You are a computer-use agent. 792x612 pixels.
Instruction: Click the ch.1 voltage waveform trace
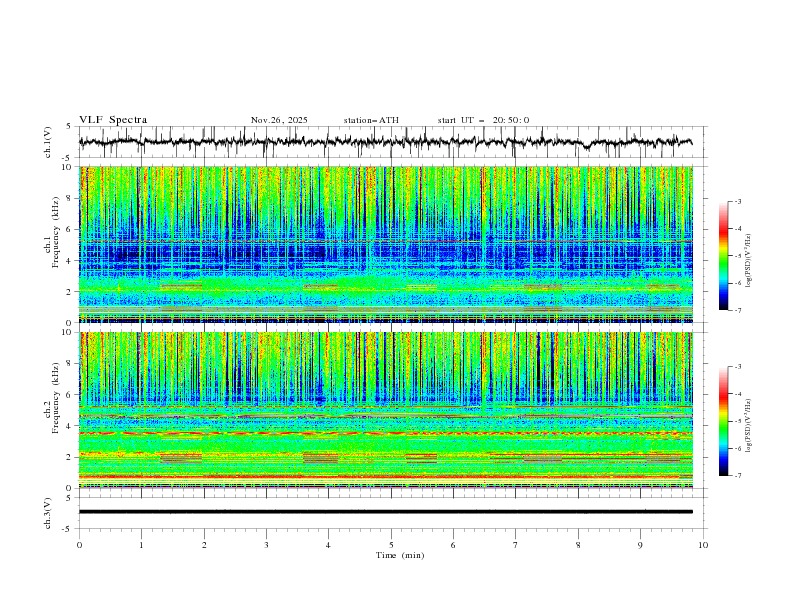(385, 142)
